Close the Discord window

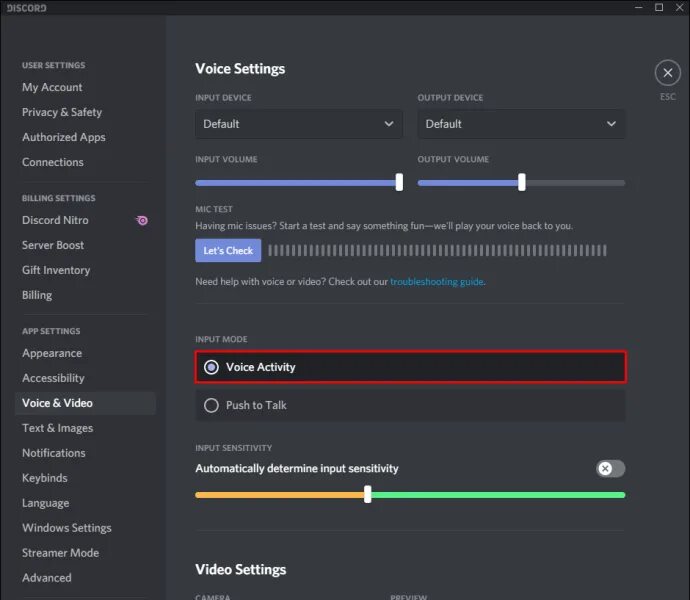click(679, 7)
